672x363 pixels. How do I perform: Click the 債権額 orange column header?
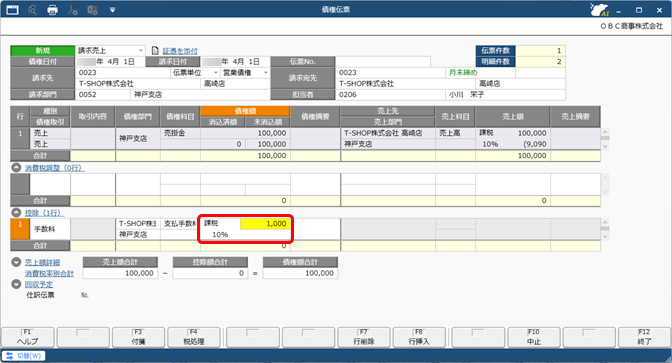tap(245, 111)
